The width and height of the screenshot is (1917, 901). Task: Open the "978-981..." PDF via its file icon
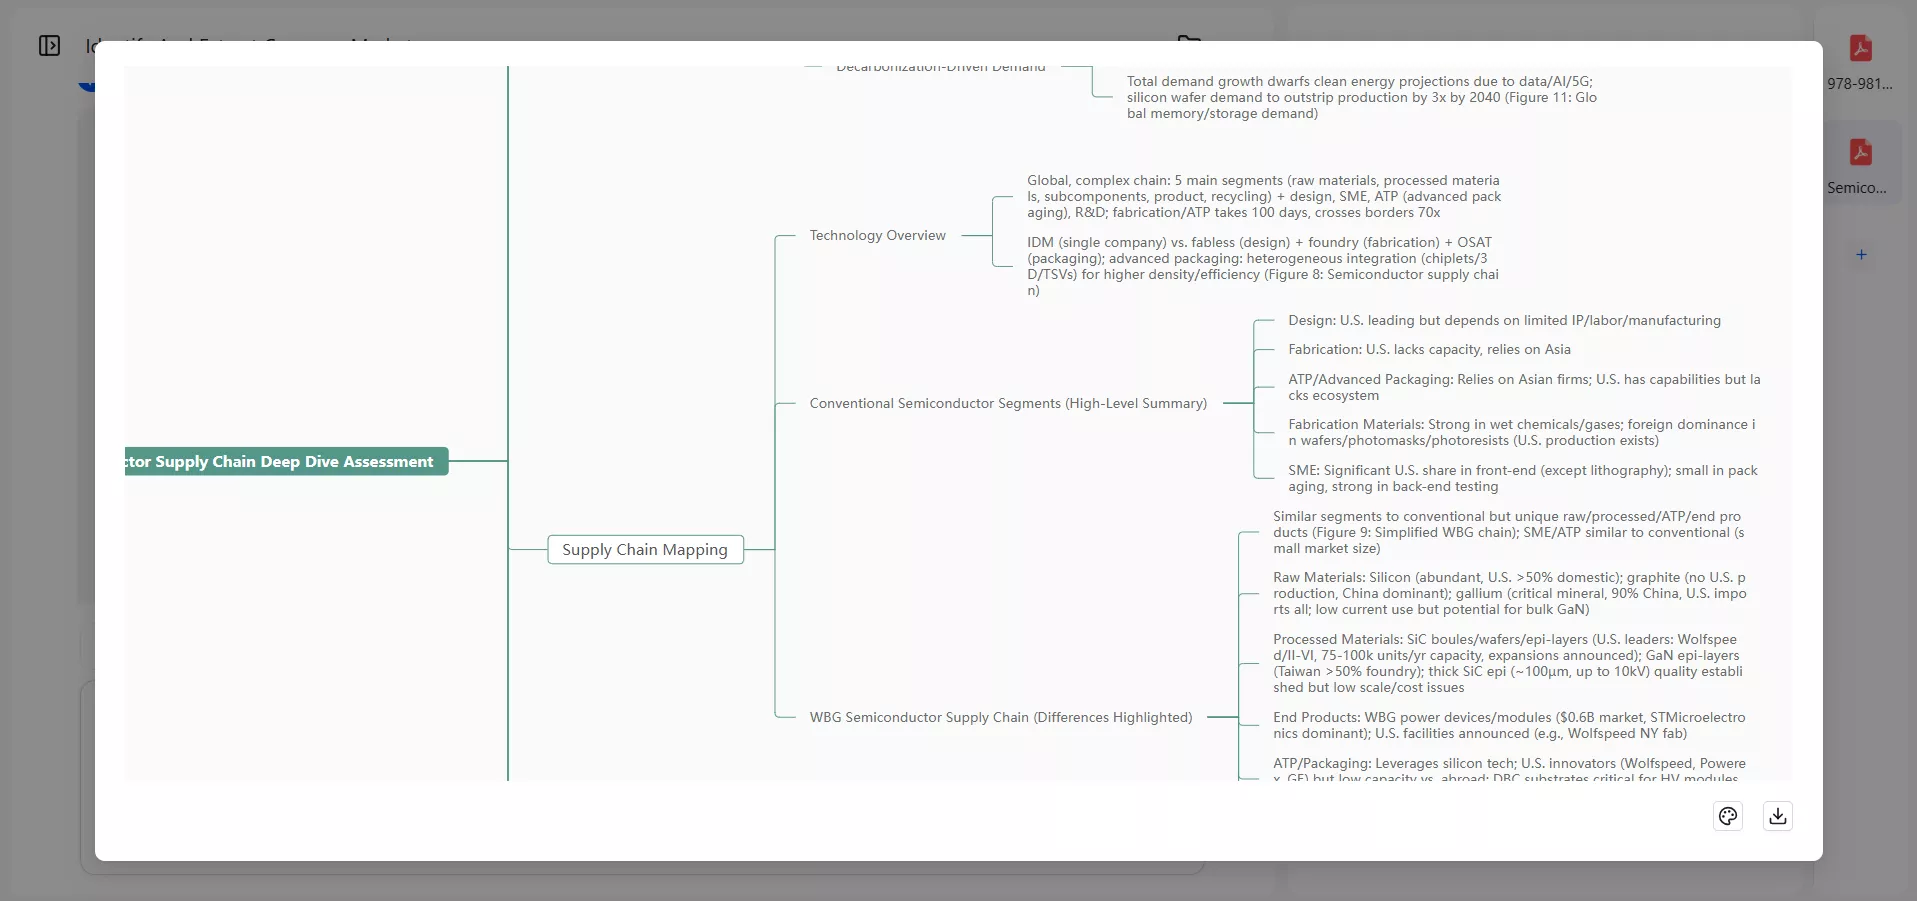[1860, 47]
